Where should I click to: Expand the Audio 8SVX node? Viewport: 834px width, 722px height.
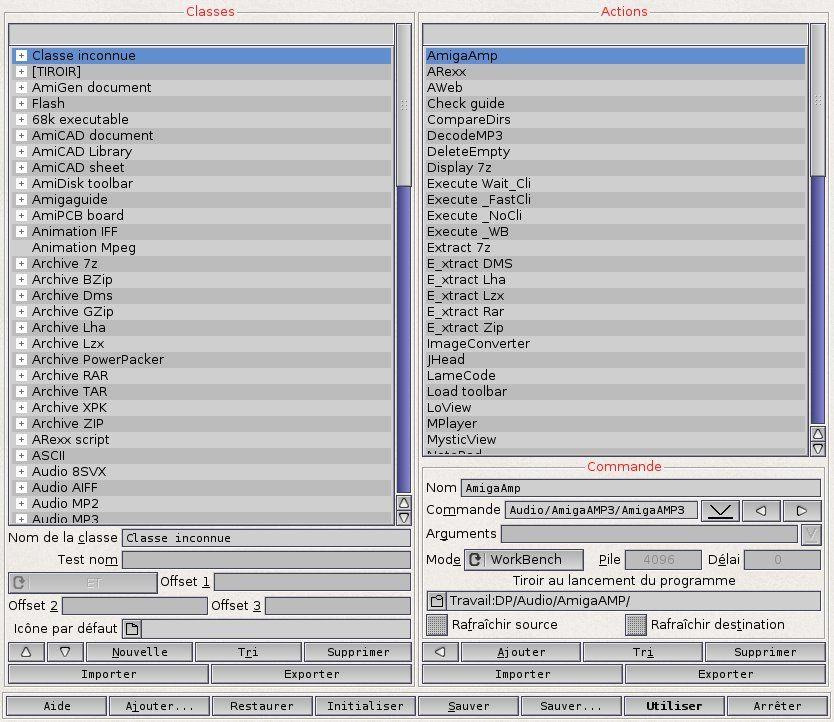tap(21, 471)
